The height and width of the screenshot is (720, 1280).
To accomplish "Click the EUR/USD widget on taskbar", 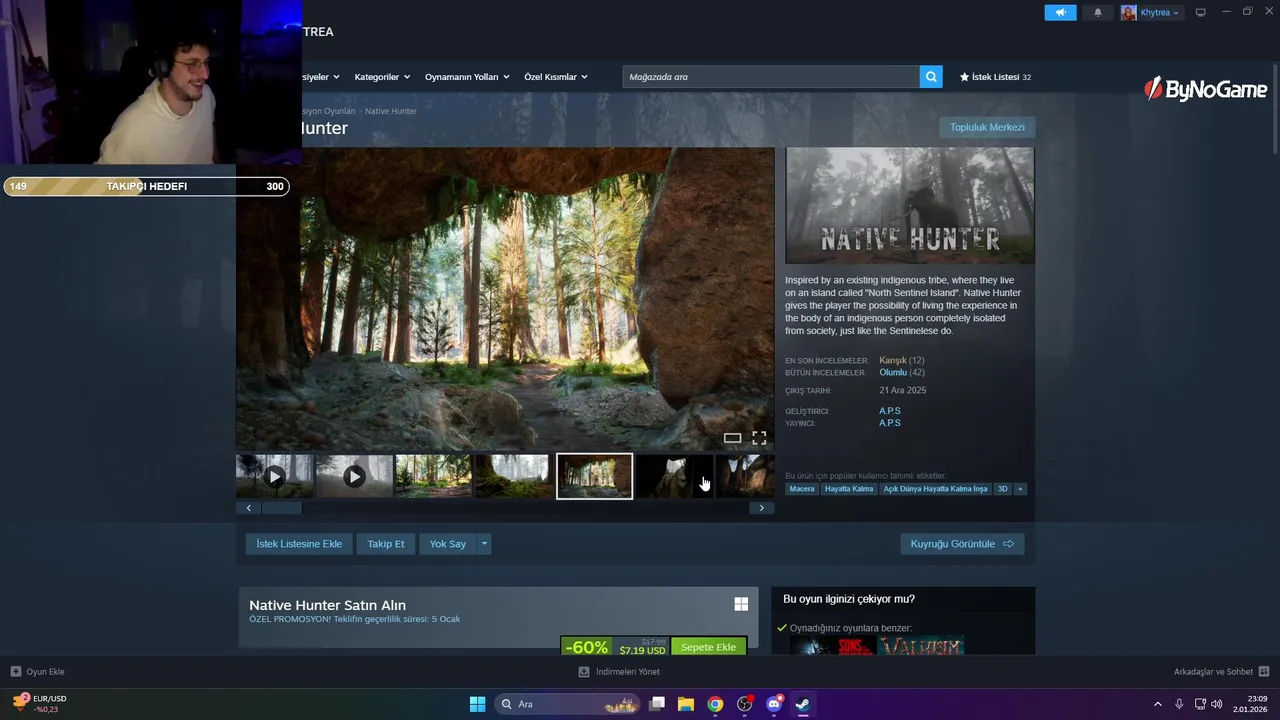I will click(x=40, y=704).
